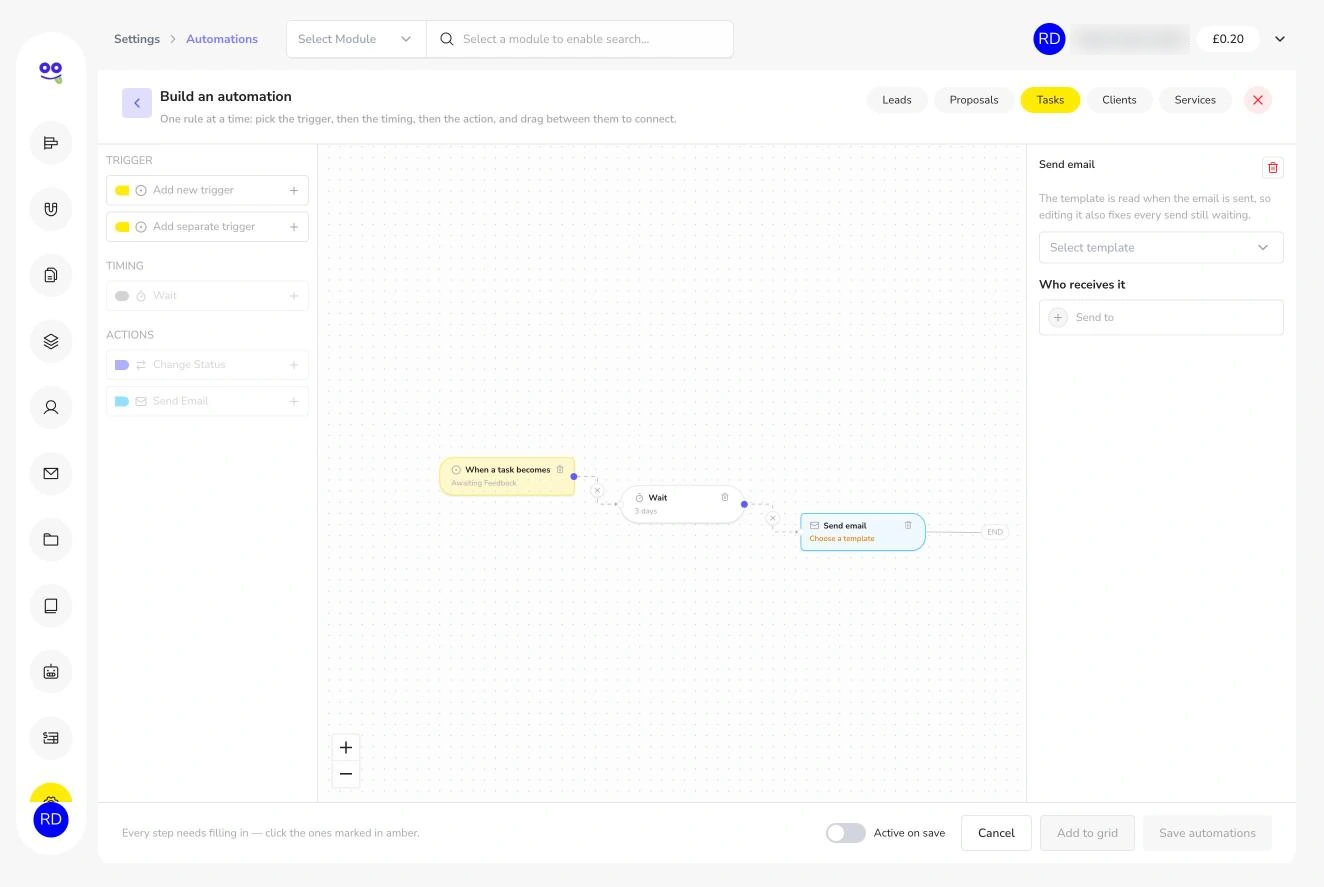The height and width of the screenshot is (887, 1324).
Task: Open the robot icon in the sidebar
Action: coord(51,672)
